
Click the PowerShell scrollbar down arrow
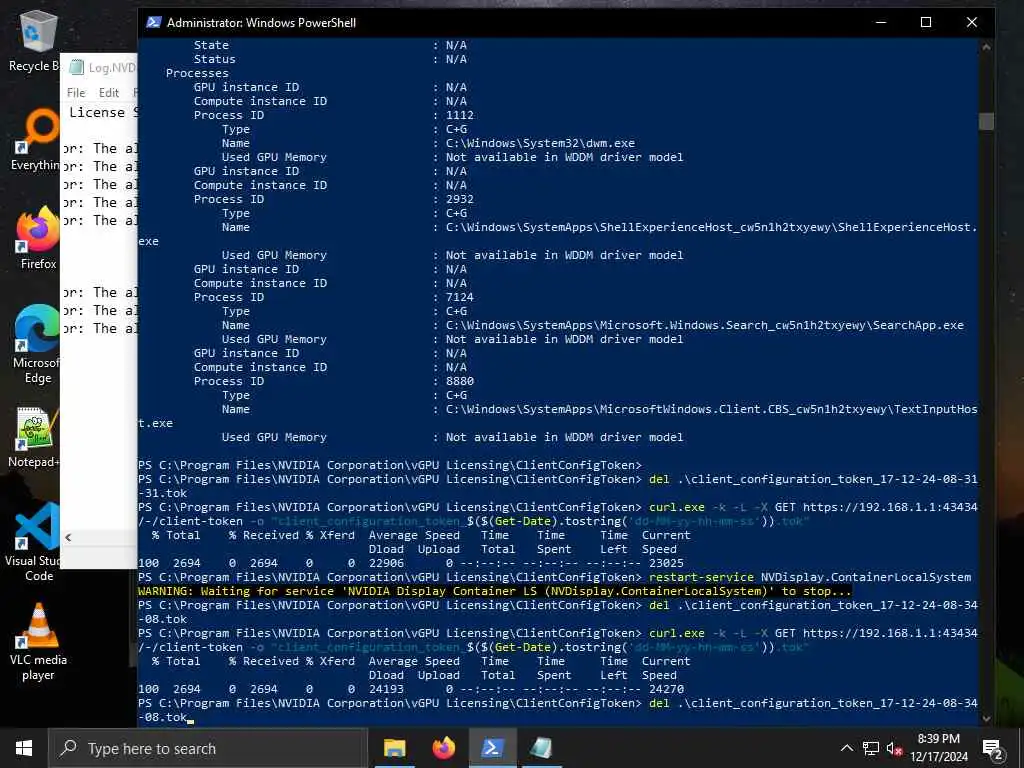tap(986, 718)
